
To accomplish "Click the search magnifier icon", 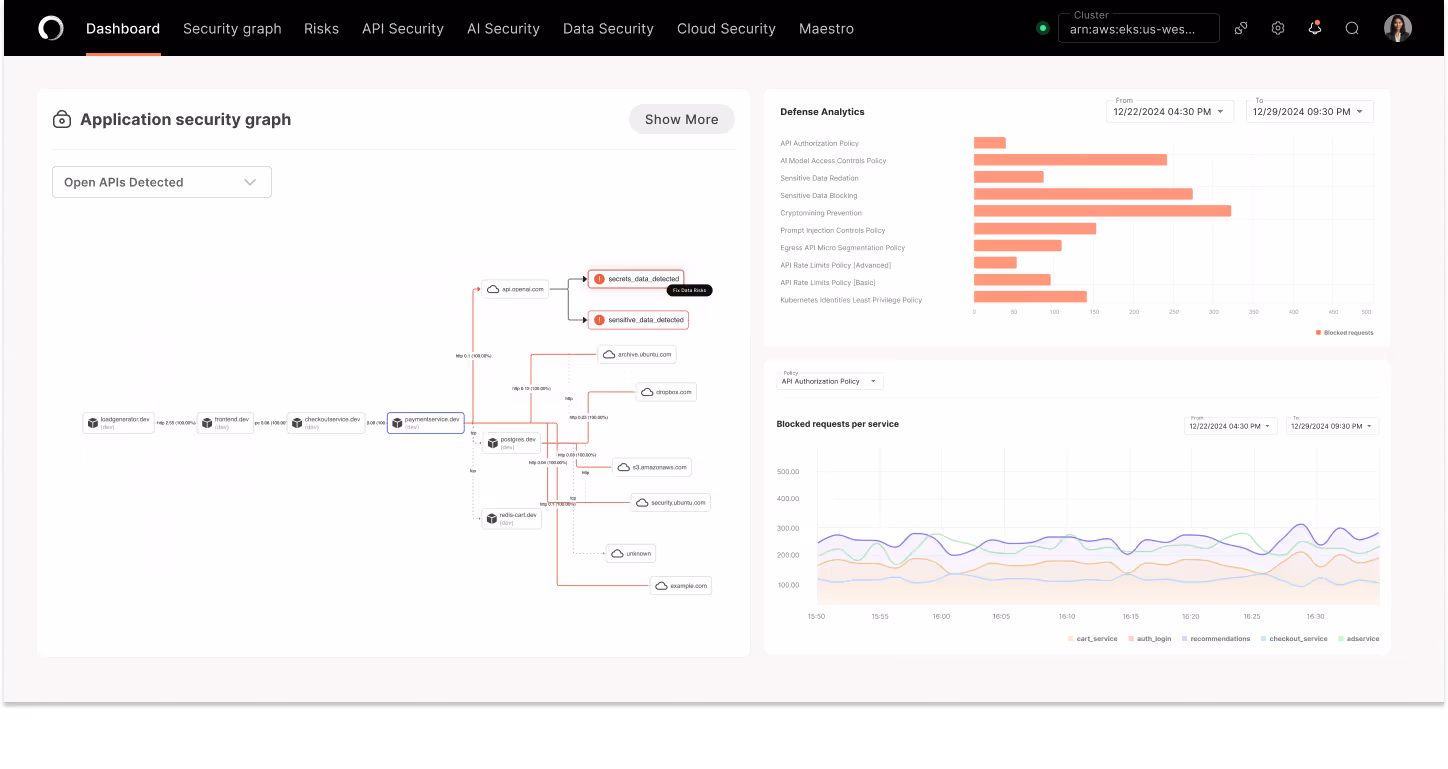I will tap(1352, 28).
